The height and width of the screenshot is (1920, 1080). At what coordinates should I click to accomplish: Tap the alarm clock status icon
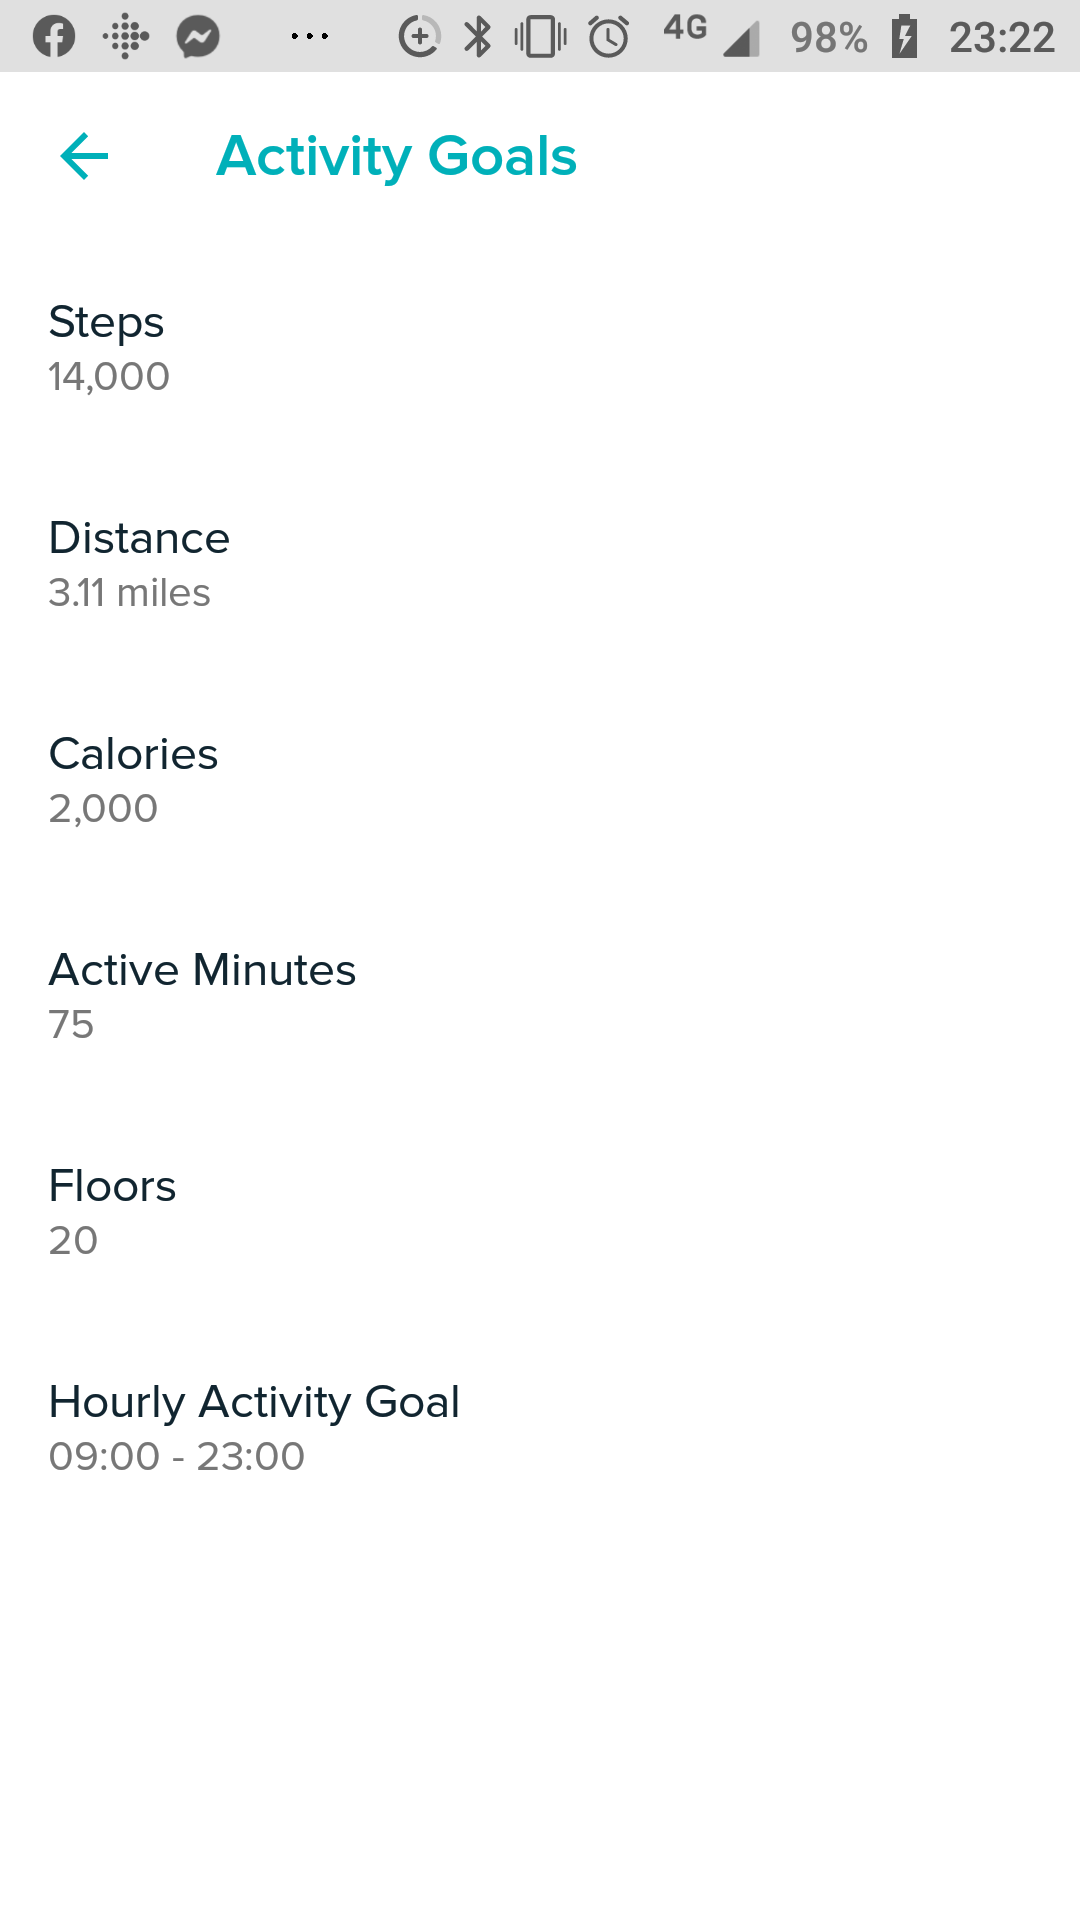(x=608, y=37)
